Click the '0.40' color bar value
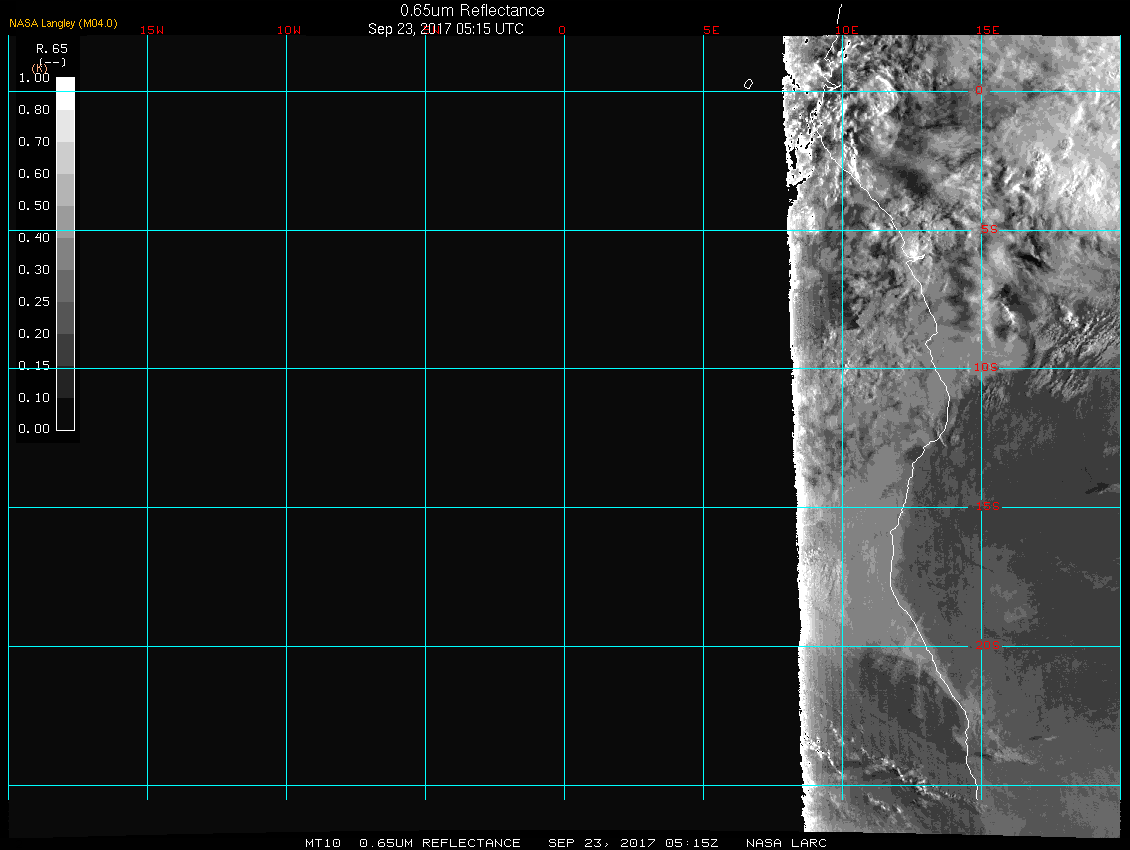The width and height of the screenshot is (1130, 850). (34, 238)
